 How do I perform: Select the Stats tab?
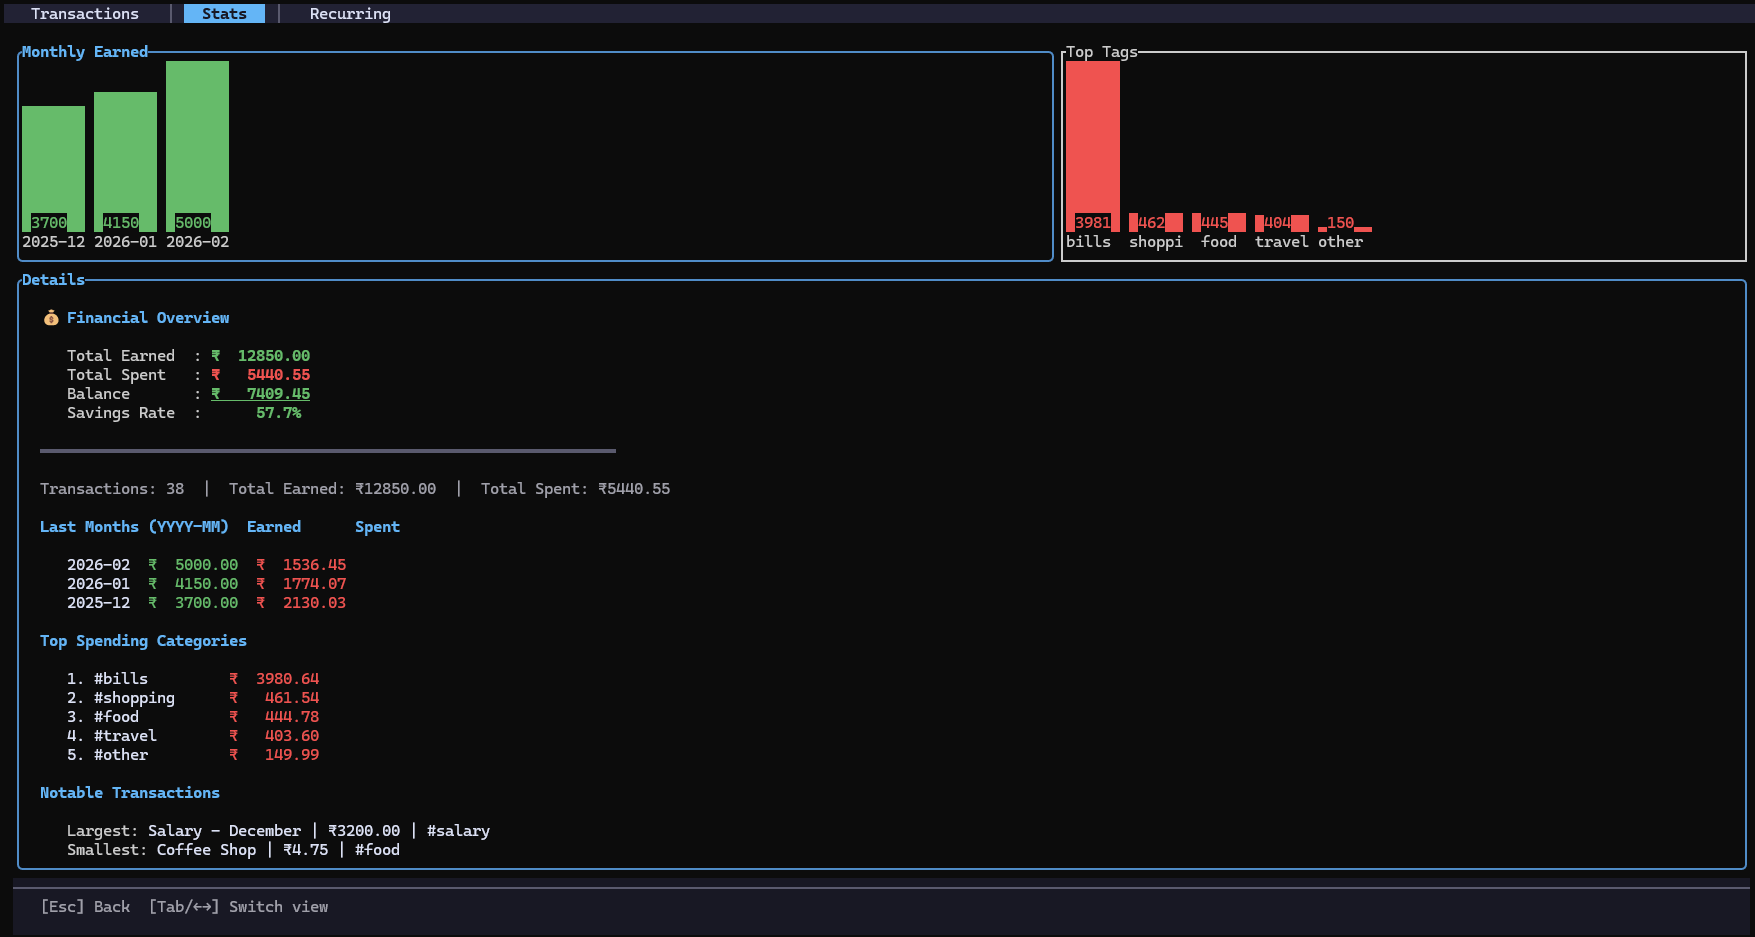coord(224,14)
